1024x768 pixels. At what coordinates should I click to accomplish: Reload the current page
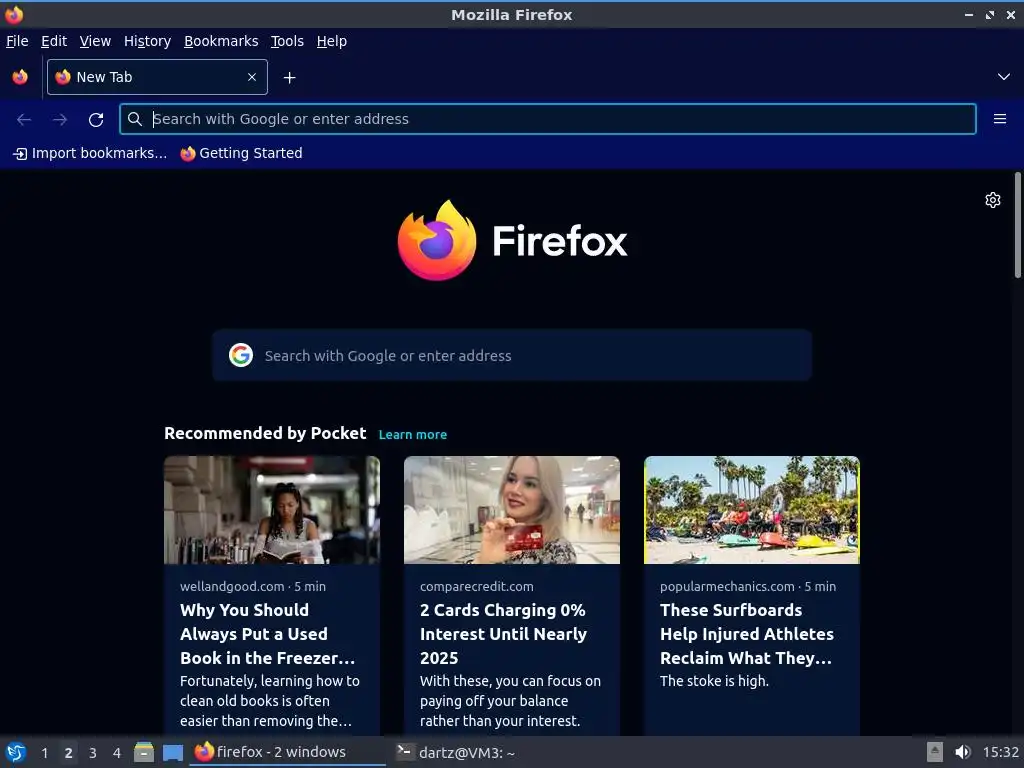pyautogui.click(x=96, y=119)
